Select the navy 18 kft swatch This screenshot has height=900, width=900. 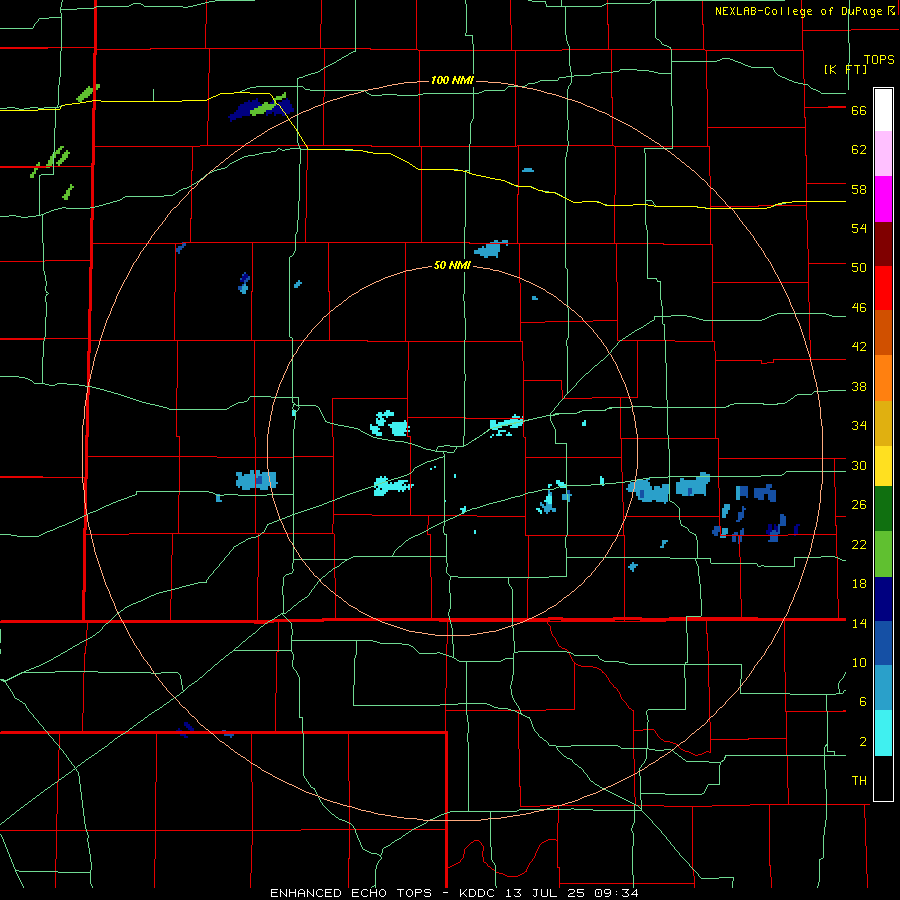pos(883,599)
